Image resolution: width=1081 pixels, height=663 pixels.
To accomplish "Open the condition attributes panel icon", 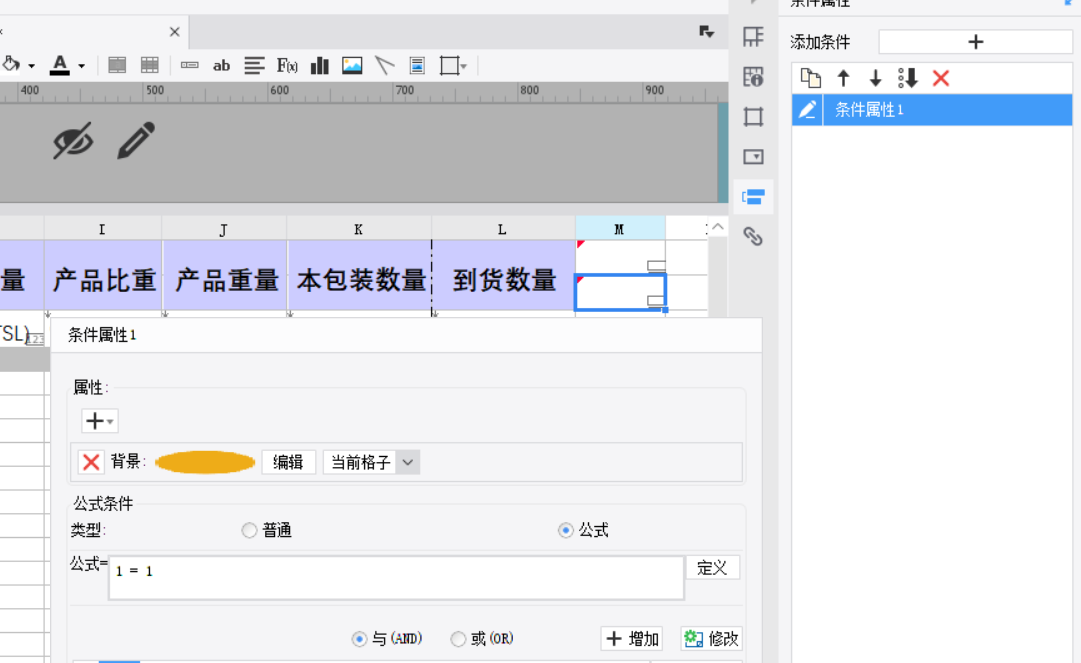I will coord(753,197).
